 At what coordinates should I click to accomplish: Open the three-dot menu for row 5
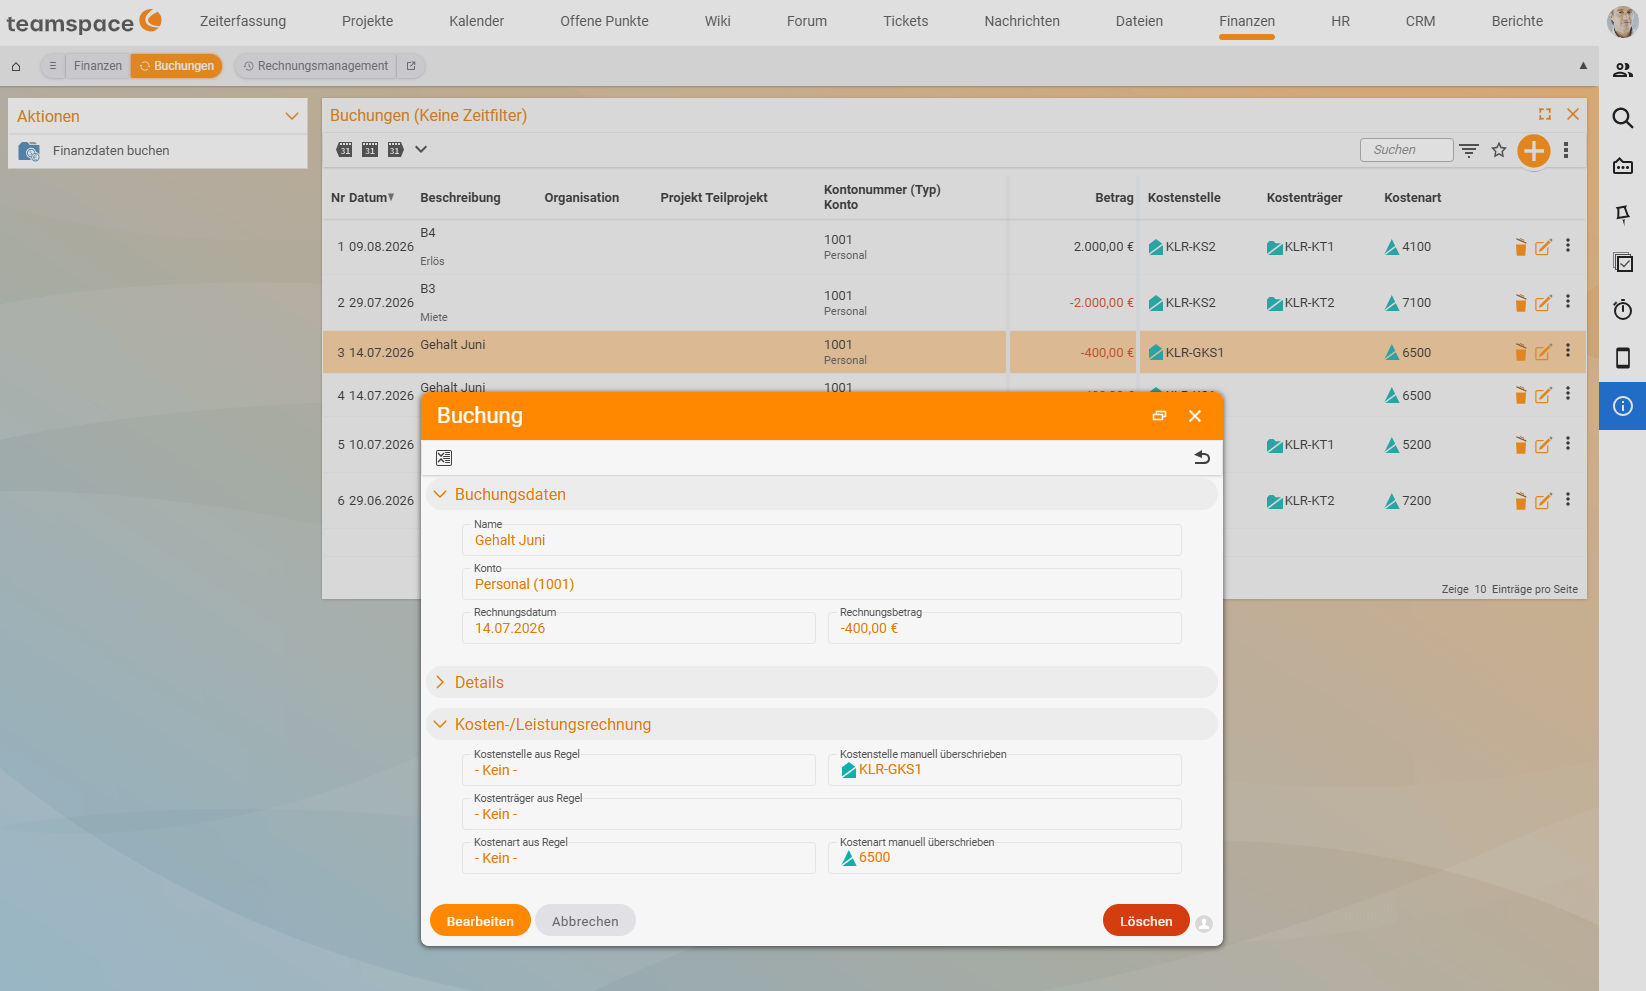point(1568,443)
